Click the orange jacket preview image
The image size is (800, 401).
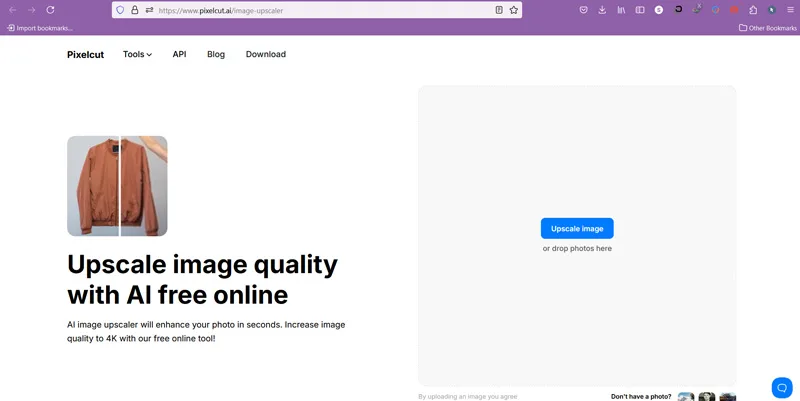117,186
